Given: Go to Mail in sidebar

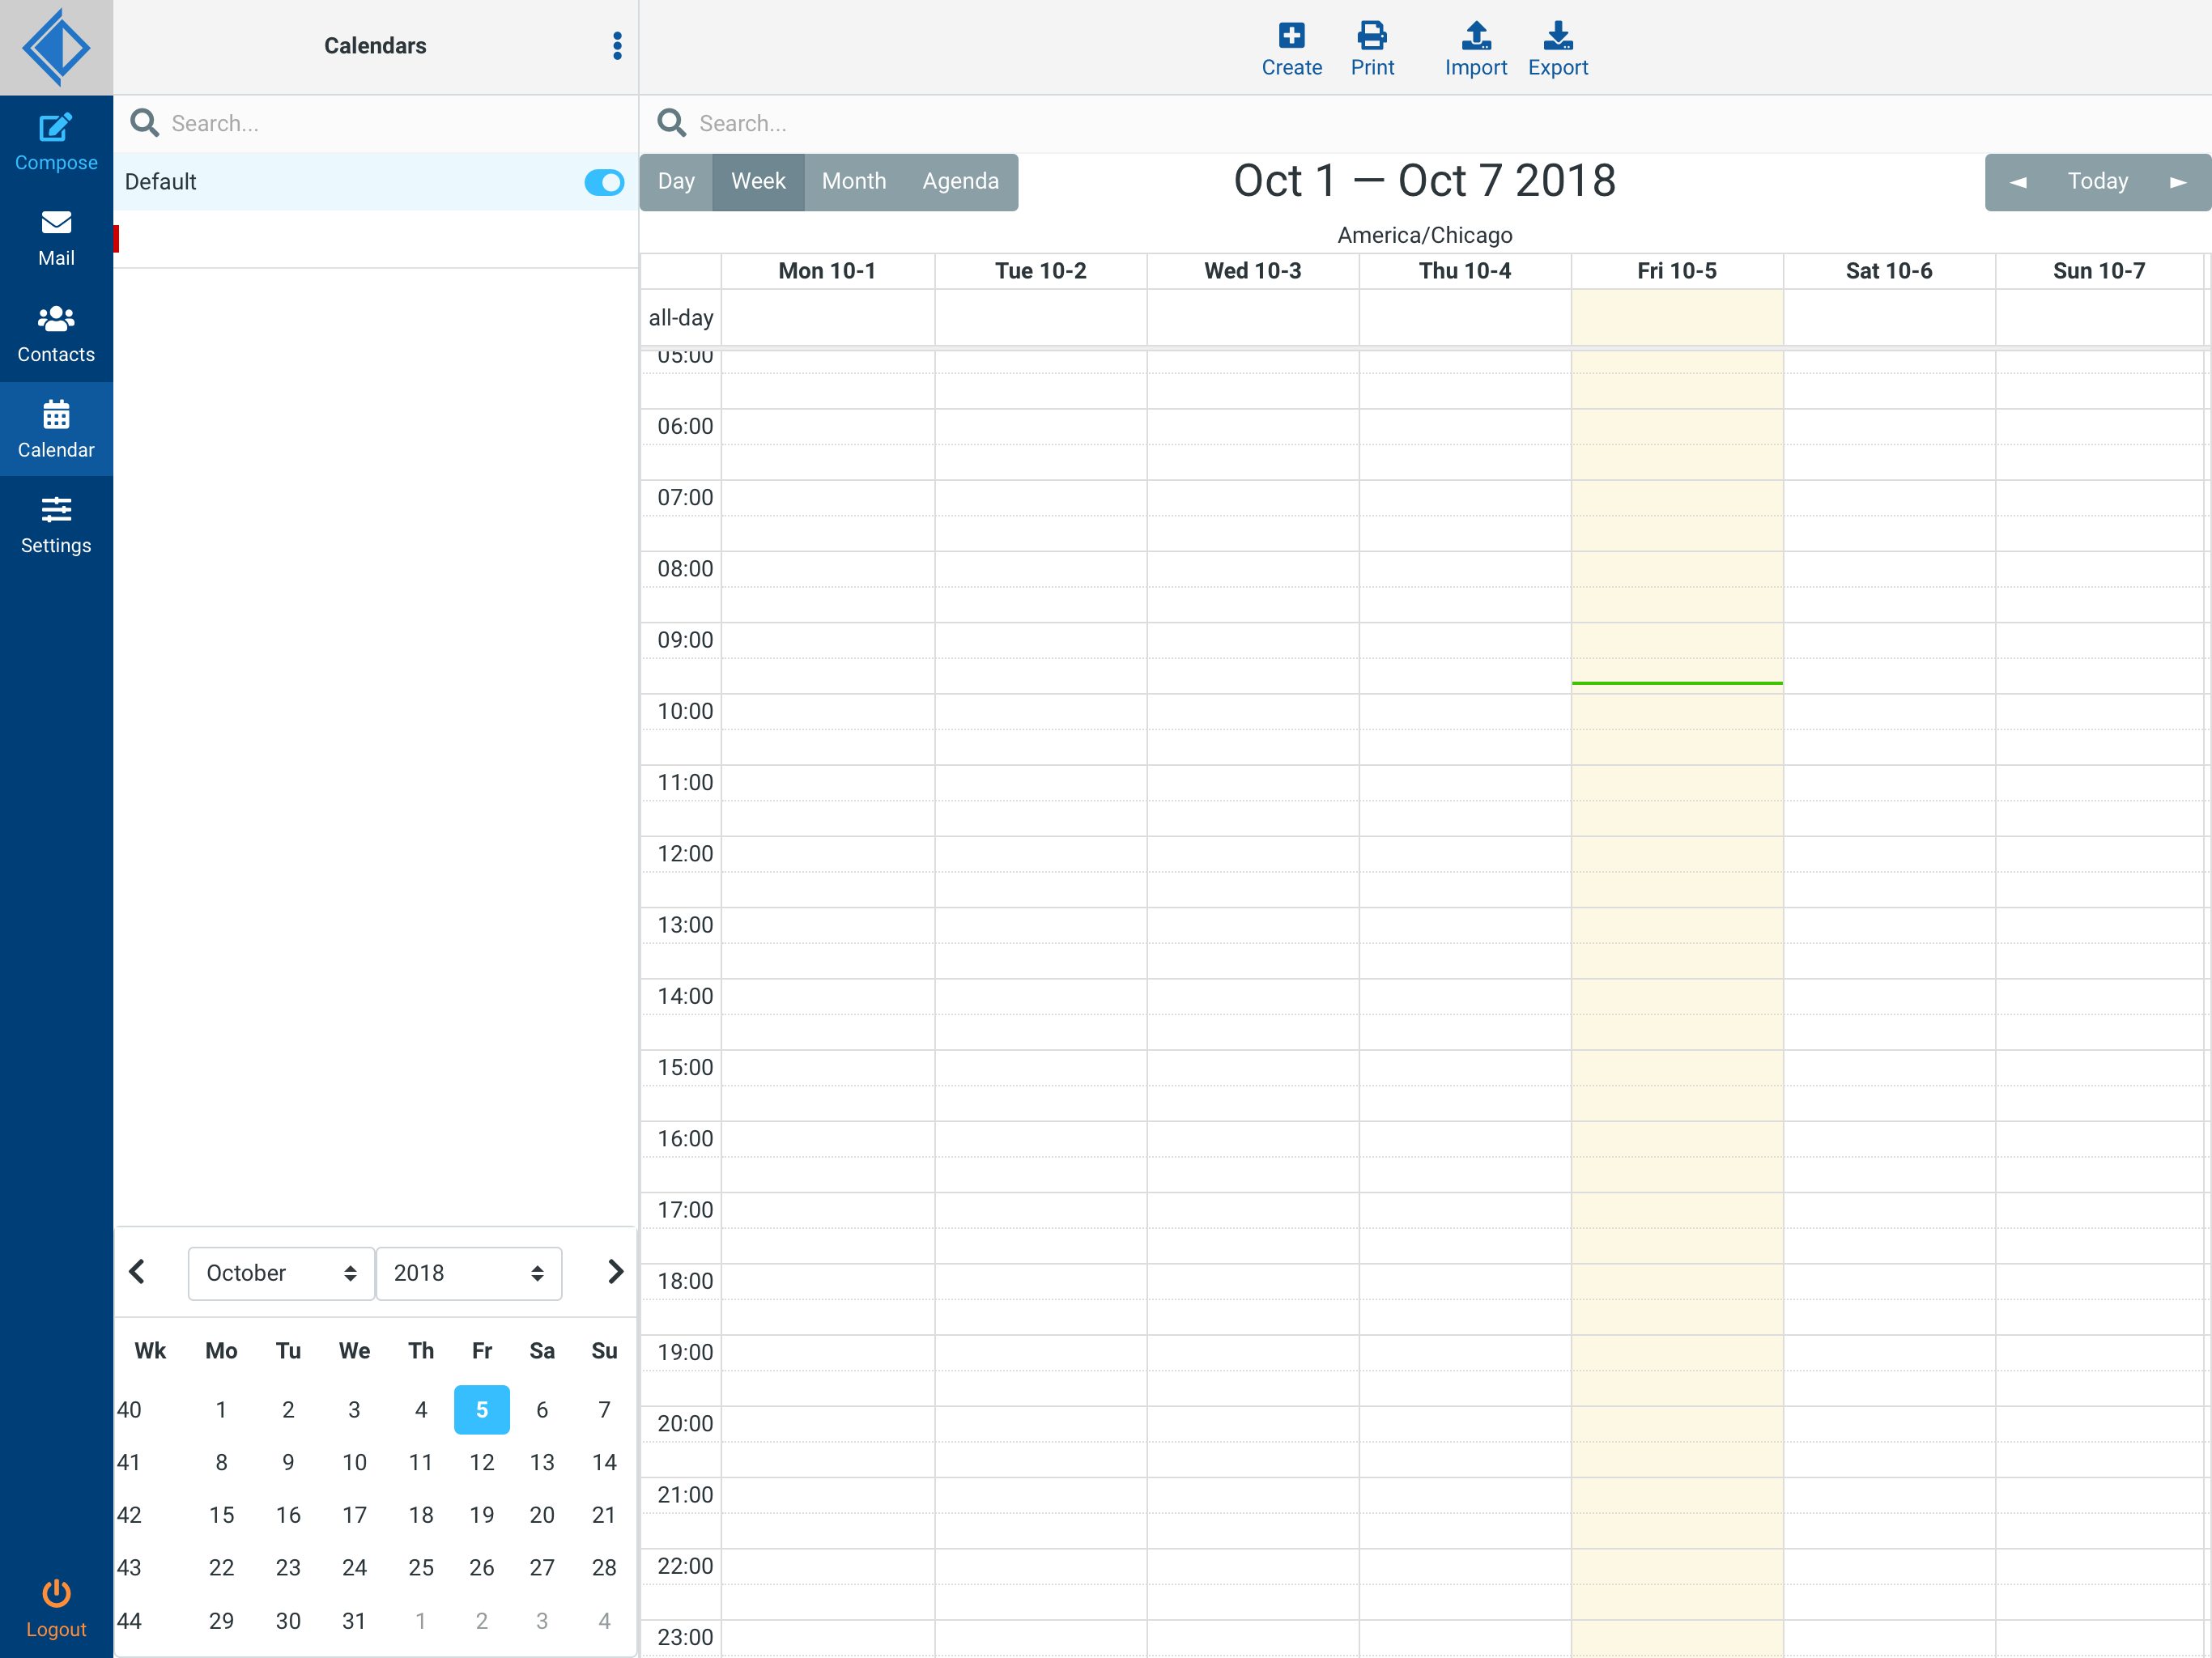Looking at the screenshot, I should (x=56, y=238).
